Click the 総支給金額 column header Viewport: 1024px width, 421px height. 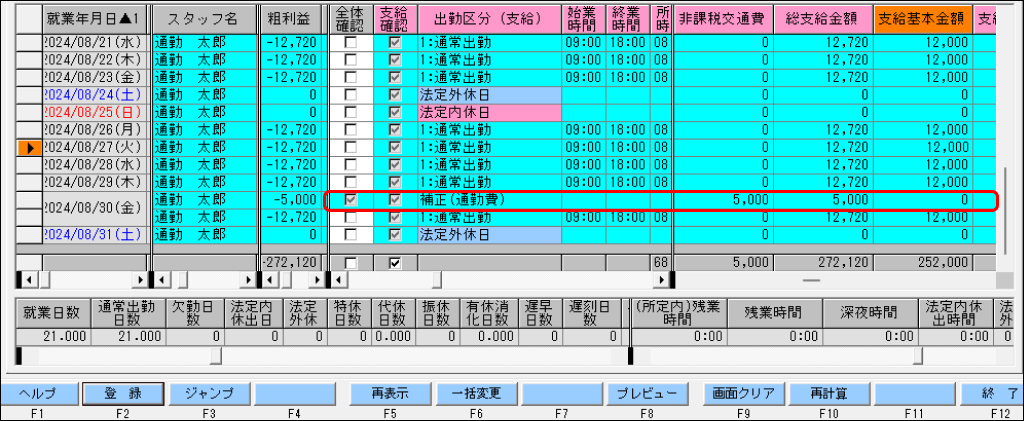tap(824, 19)
